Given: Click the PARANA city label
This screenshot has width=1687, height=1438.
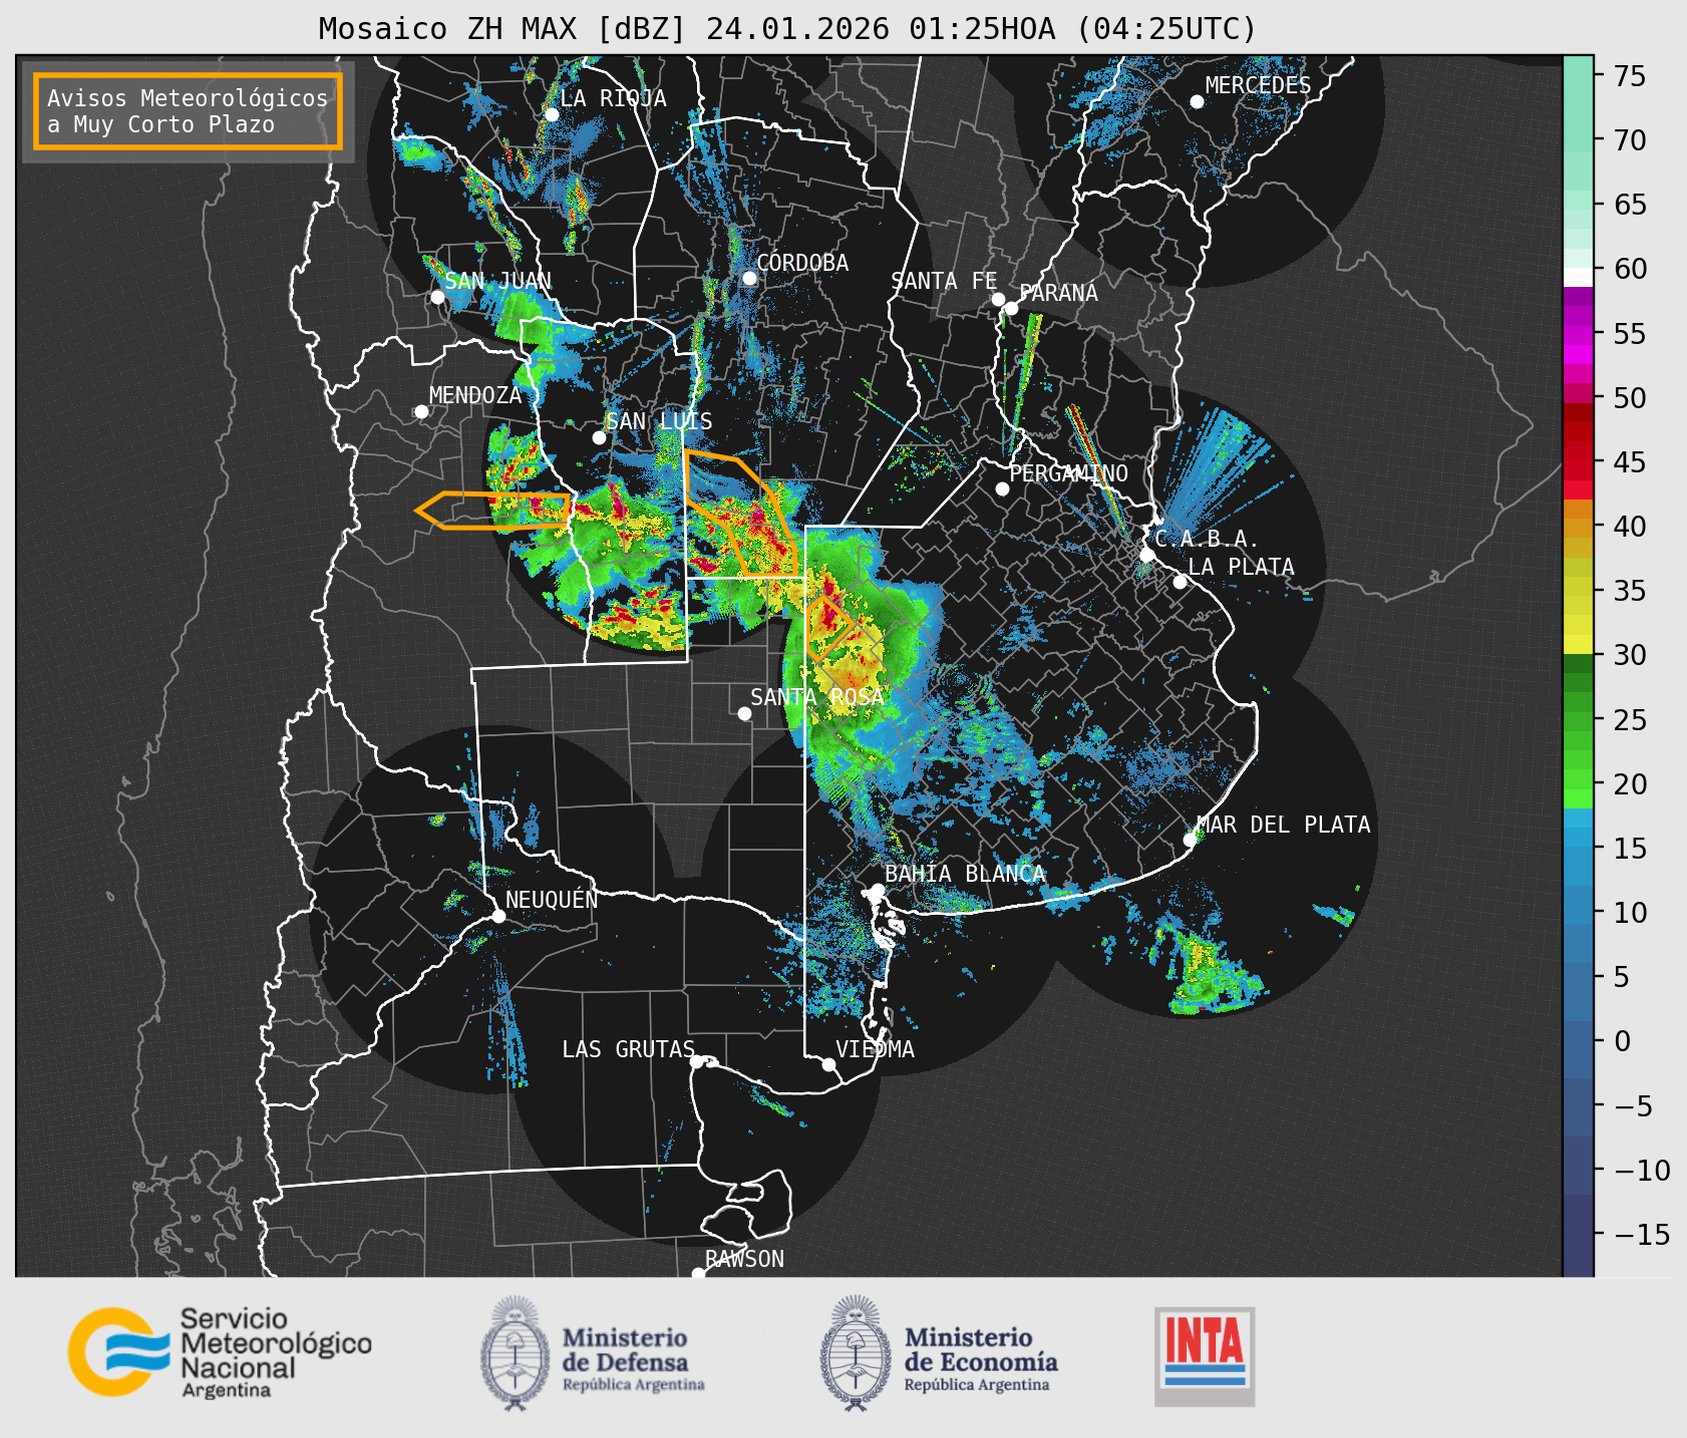Looking at the screenshot, I should [1058, 293].
